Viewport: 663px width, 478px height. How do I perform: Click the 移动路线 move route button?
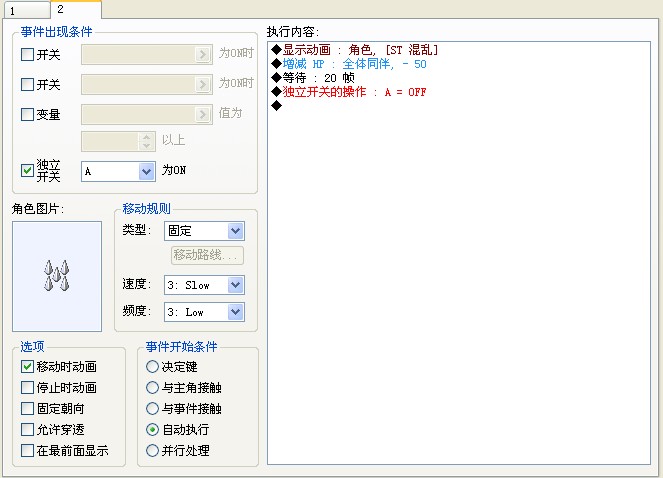point(207,255)
